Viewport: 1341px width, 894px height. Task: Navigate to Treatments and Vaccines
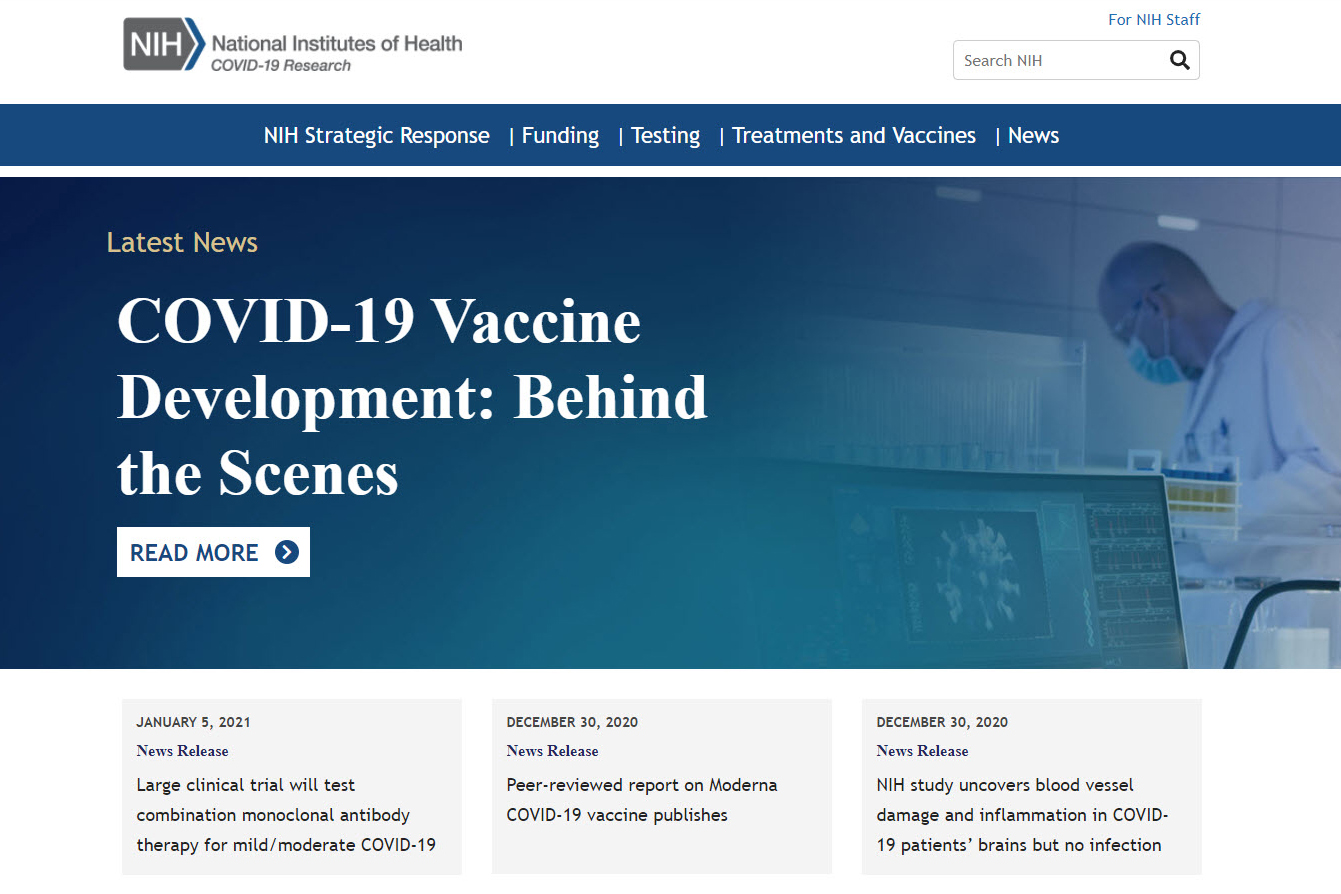[x=853, y=135]
